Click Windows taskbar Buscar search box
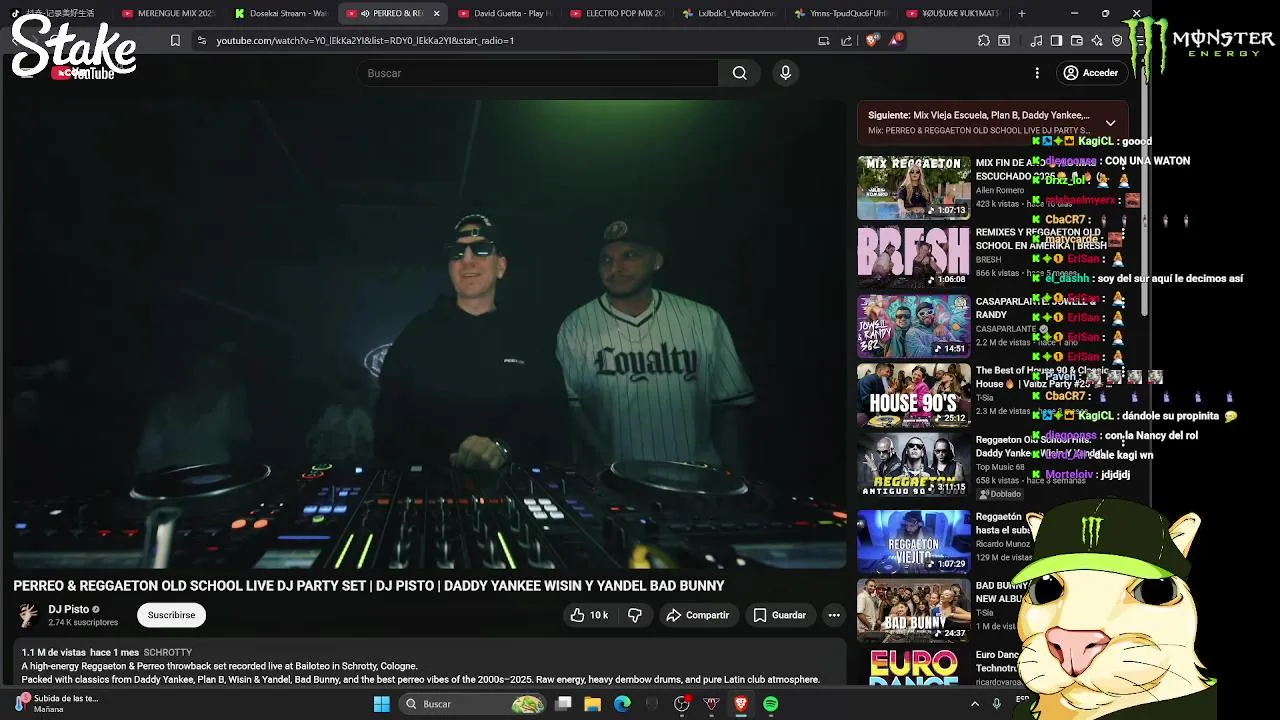1280x720 pixels. [x=472, y=704]
